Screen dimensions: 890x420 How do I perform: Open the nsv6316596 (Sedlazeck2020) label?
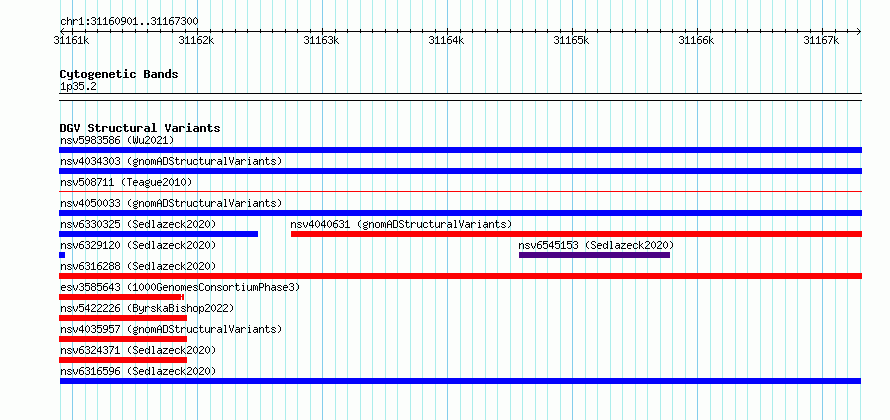(138, 371)
